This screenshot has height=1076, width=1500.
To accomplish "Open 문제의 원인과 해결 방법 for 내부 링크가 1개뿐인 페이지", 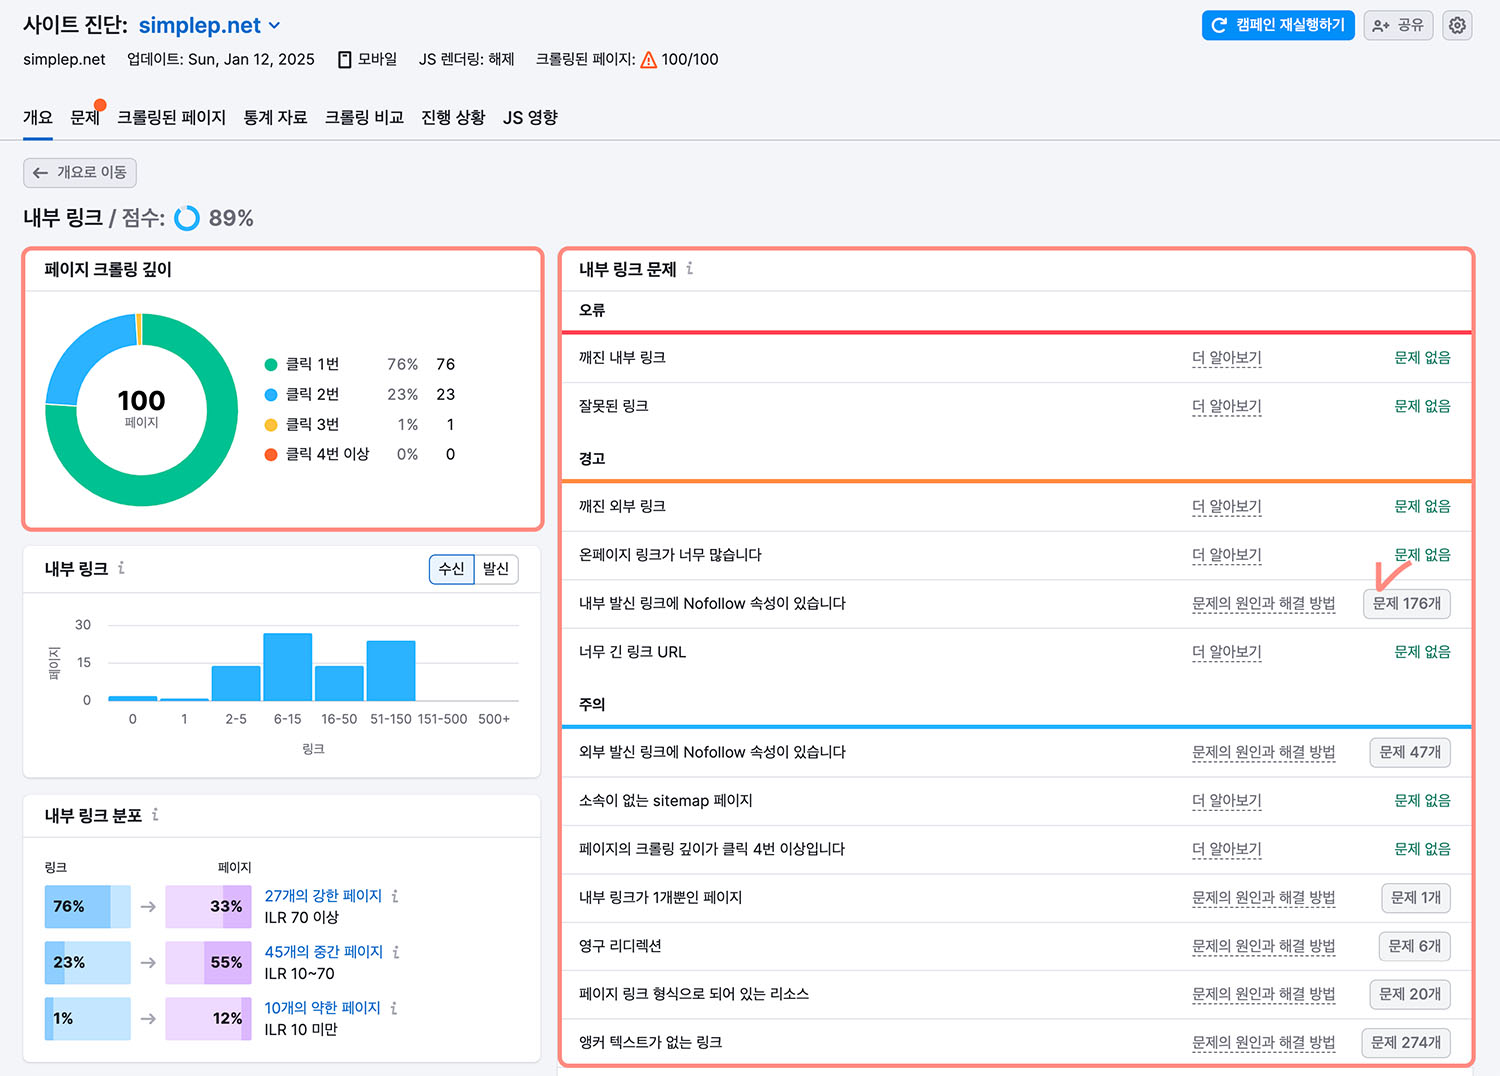I will pos(1263,897).
